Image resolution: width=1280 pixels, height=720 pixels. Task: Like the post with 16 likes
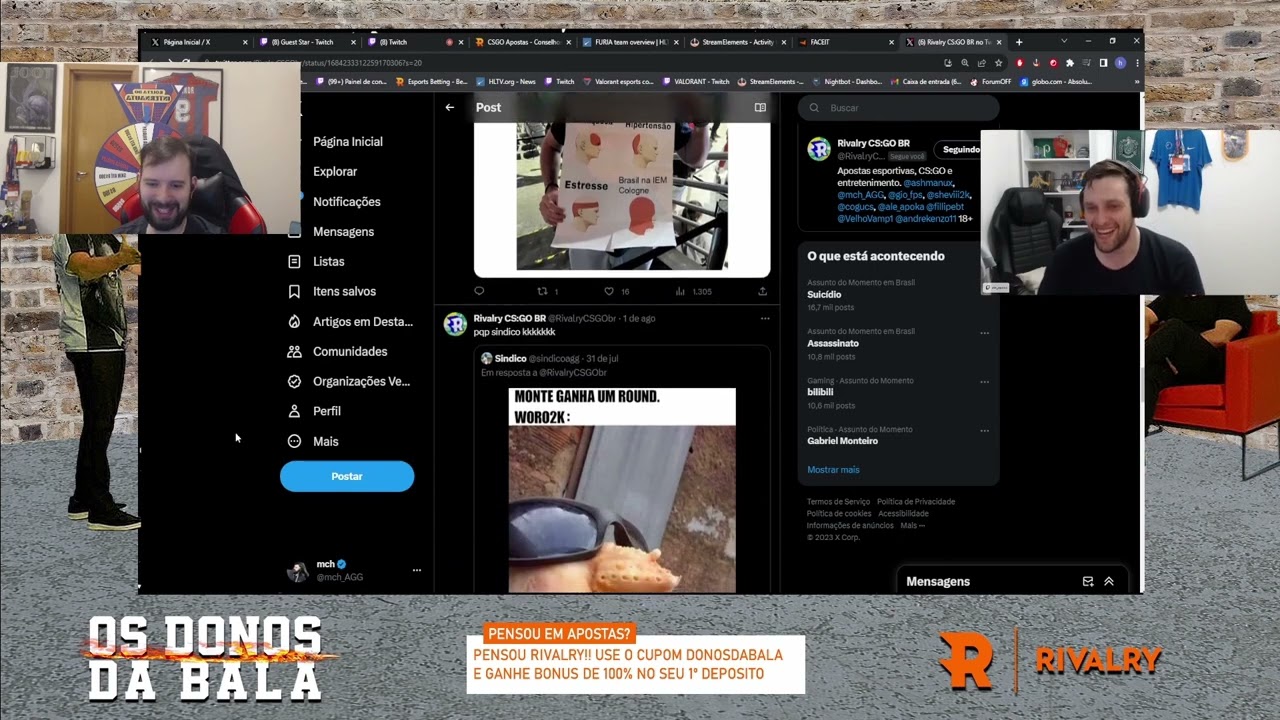(609, 291)
